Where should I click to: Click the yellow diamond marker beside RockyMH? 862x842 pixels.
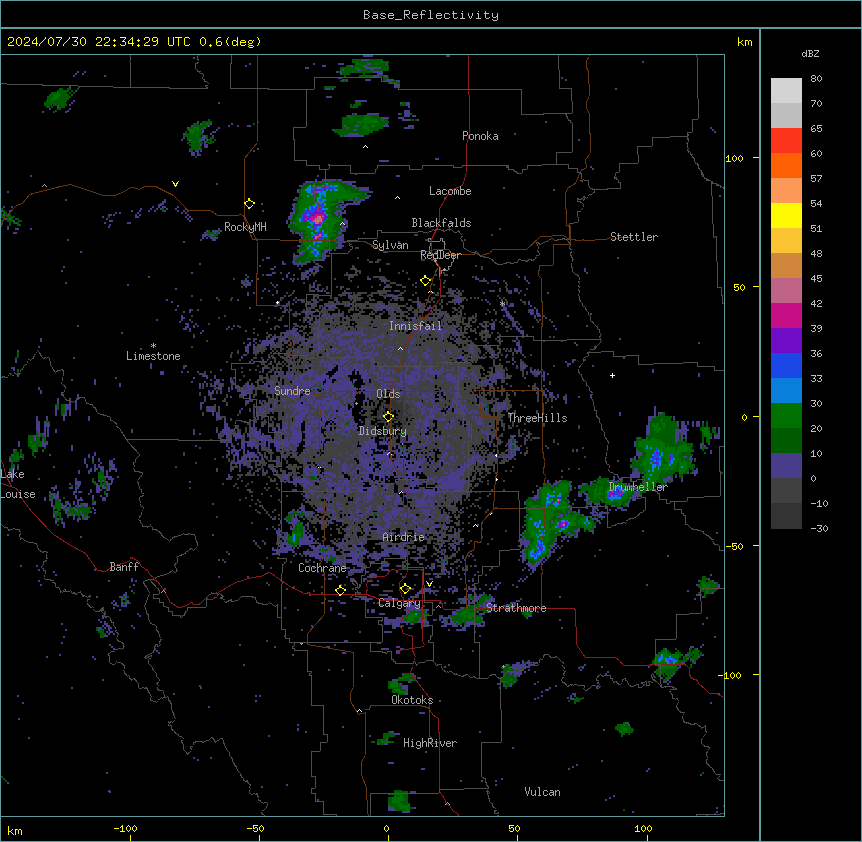point(250,204)
